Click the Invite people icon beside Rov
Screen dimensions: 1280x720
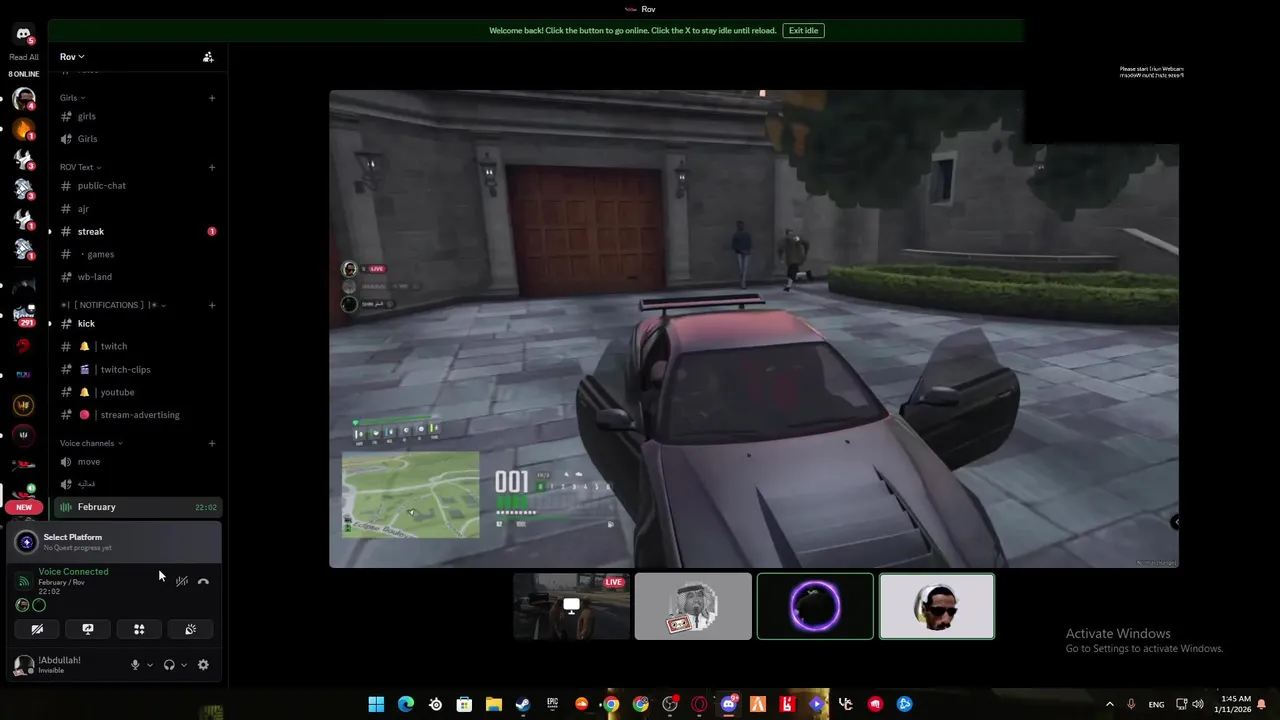pyautogui.click(x=208, y=57)
